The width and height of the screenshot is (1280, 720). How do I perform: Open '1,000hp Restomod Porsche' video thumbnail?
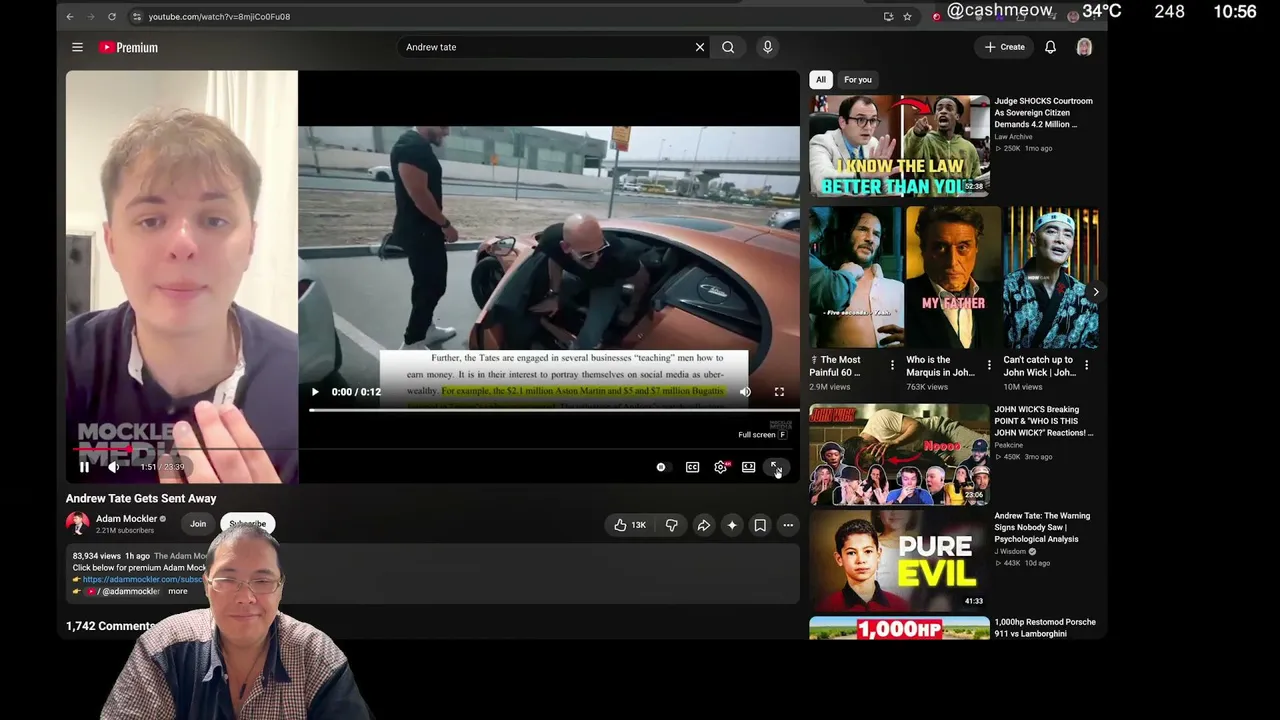tap(899, 628)
